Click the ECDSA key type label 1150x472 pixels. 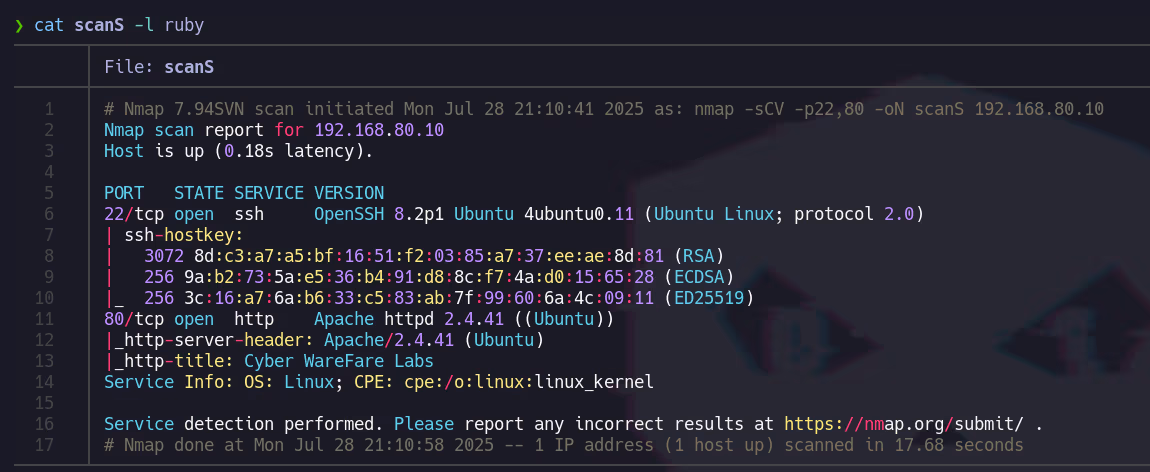[704, 277]
